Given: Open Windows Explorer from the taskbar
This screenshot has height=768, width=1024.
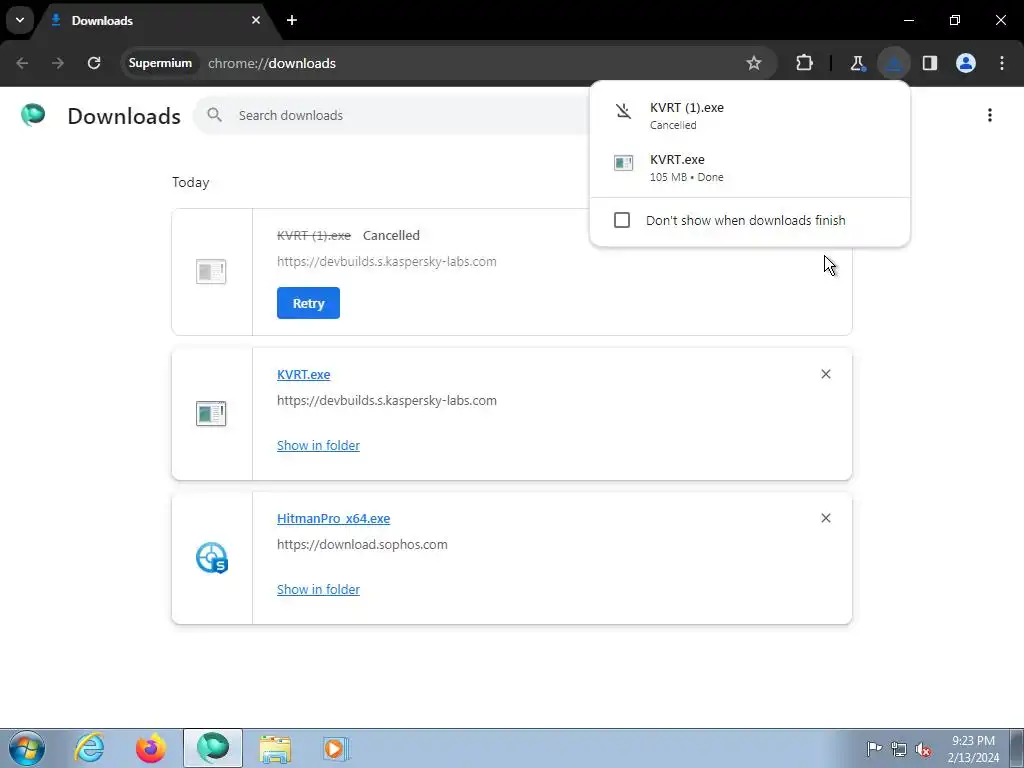Looking at the screenshot, I should [276, 748].
